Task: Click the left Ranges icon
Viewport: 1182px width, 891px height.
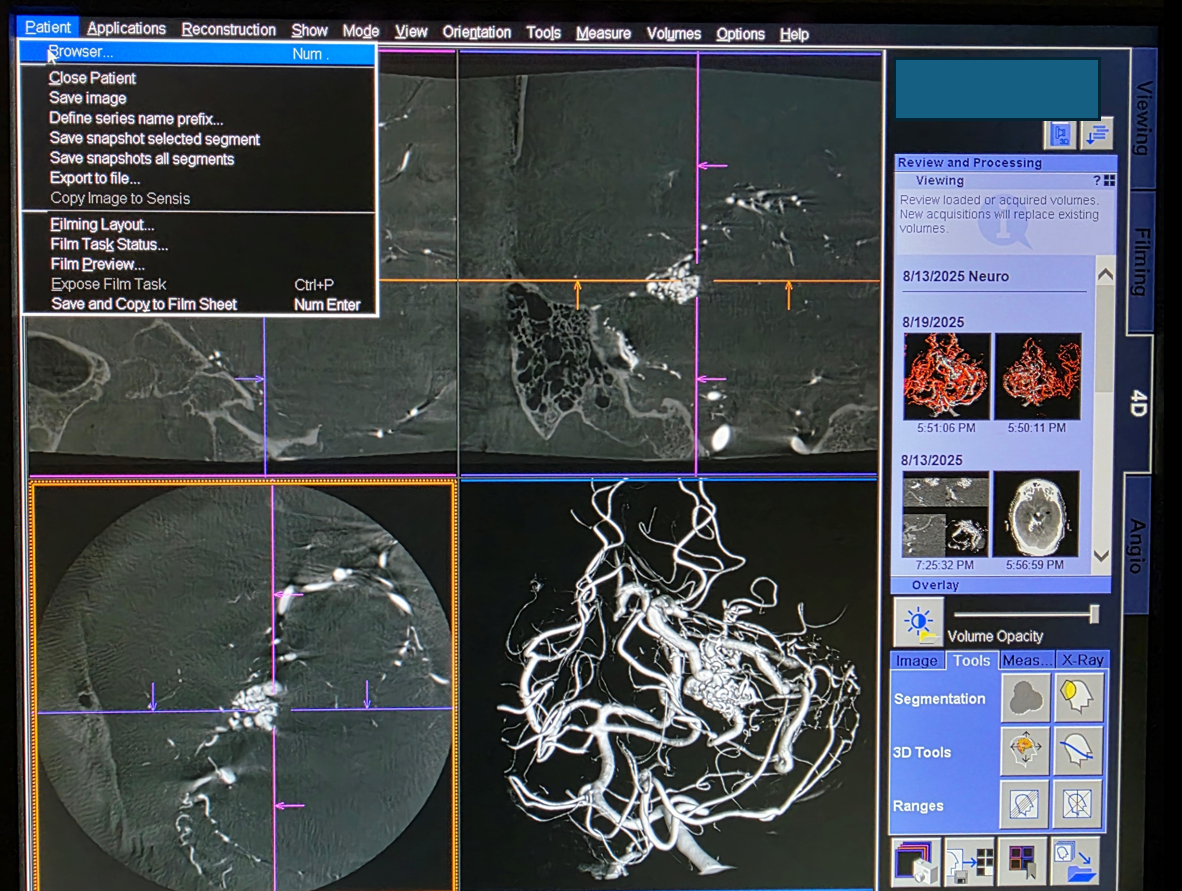Action: coord(1025,804)
